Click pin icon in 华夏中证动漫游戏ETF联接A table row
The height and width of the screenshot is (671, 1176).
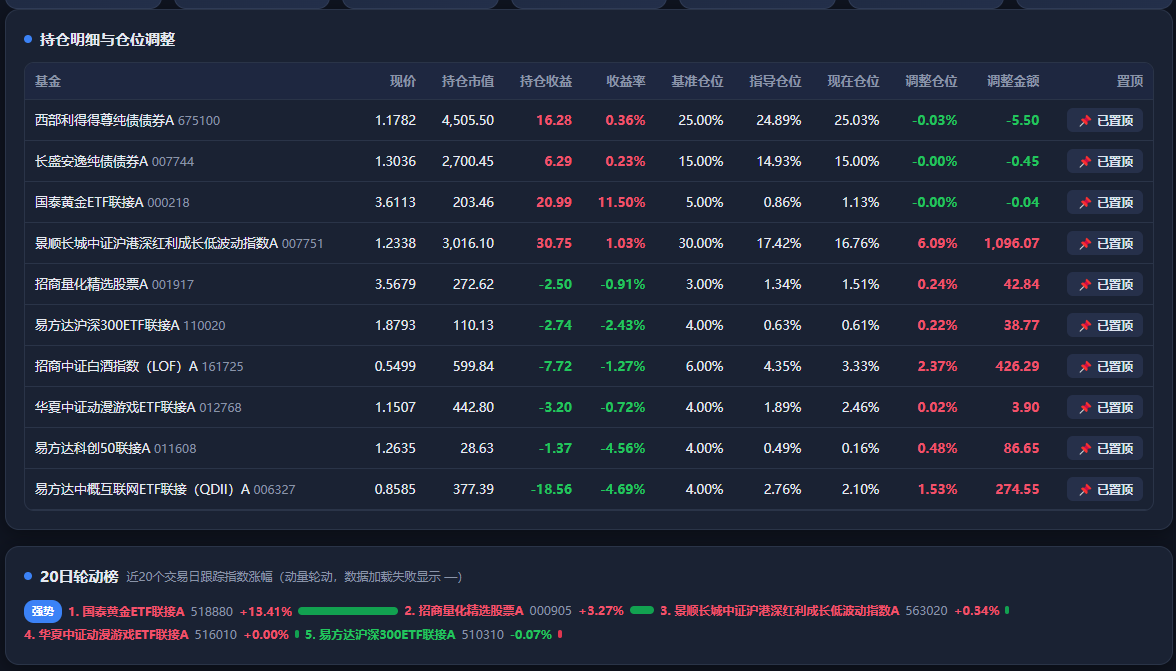(x=1084, y=408)
